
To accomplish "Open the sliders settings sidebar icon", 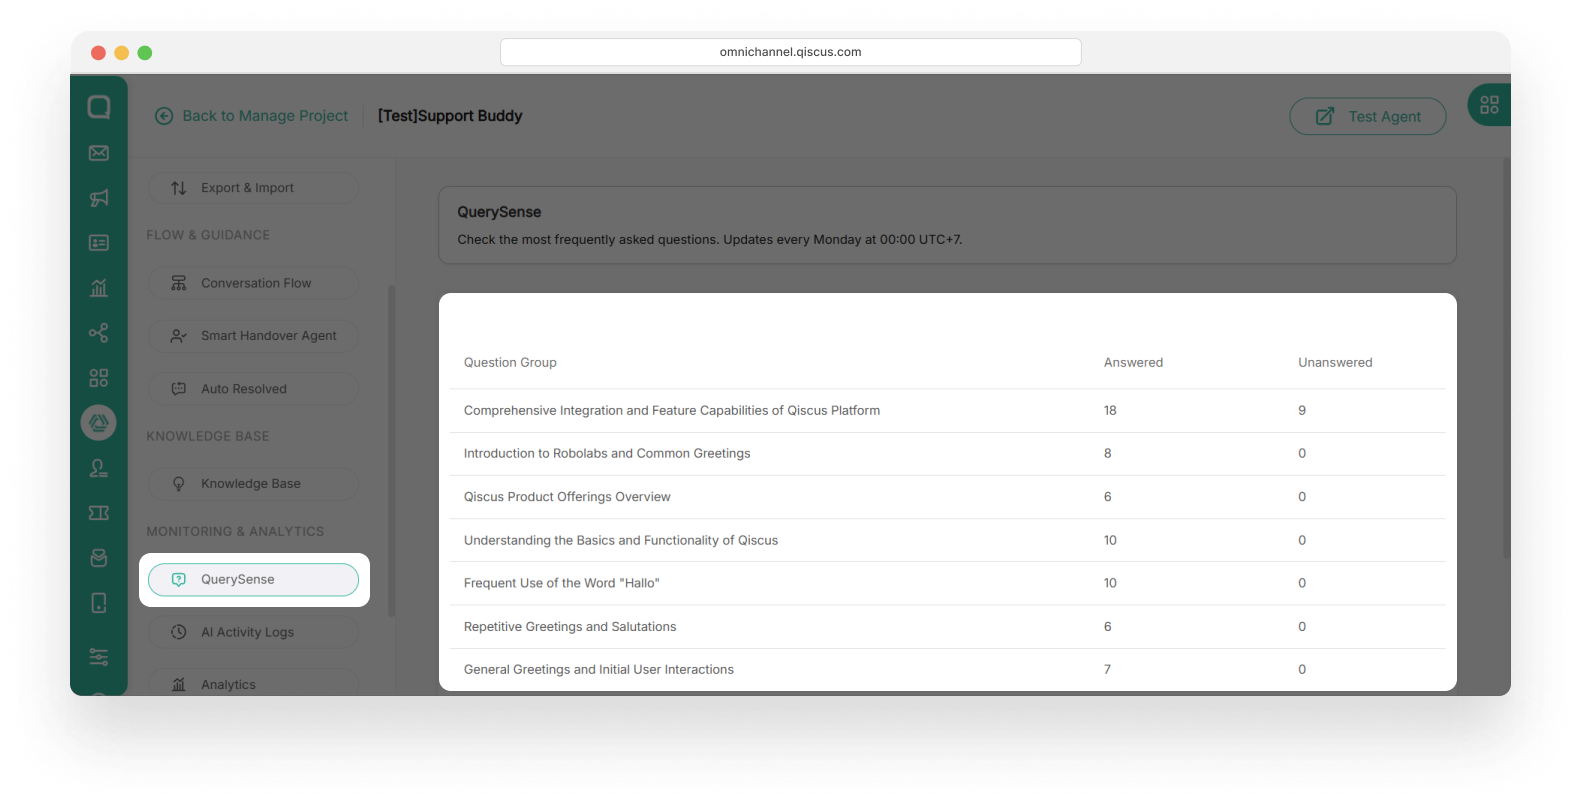I will click(x=99, y=657).
